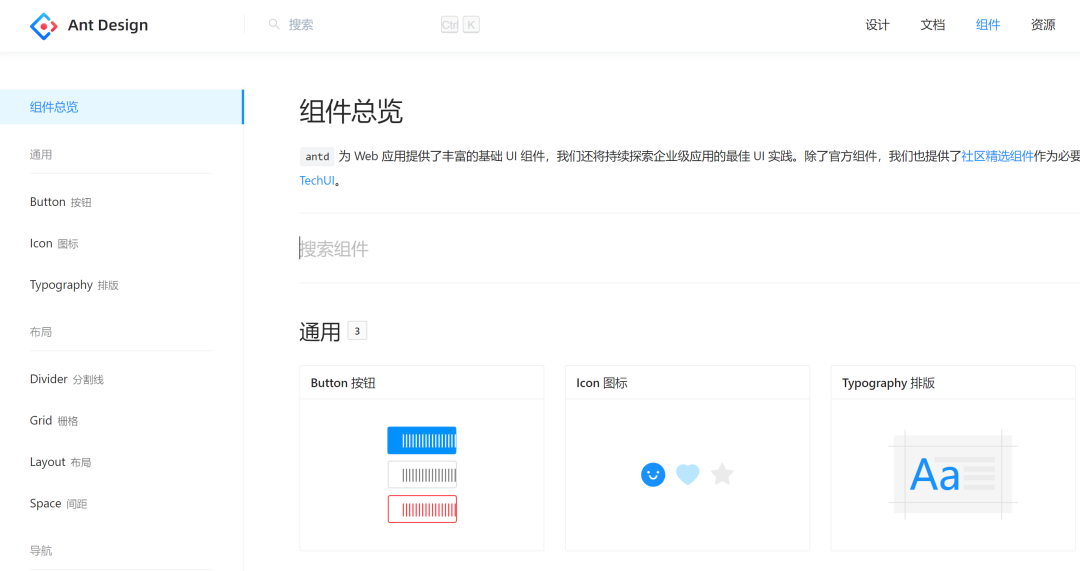
Task: Click the red outlined button illustration
Action: [422, 509]
